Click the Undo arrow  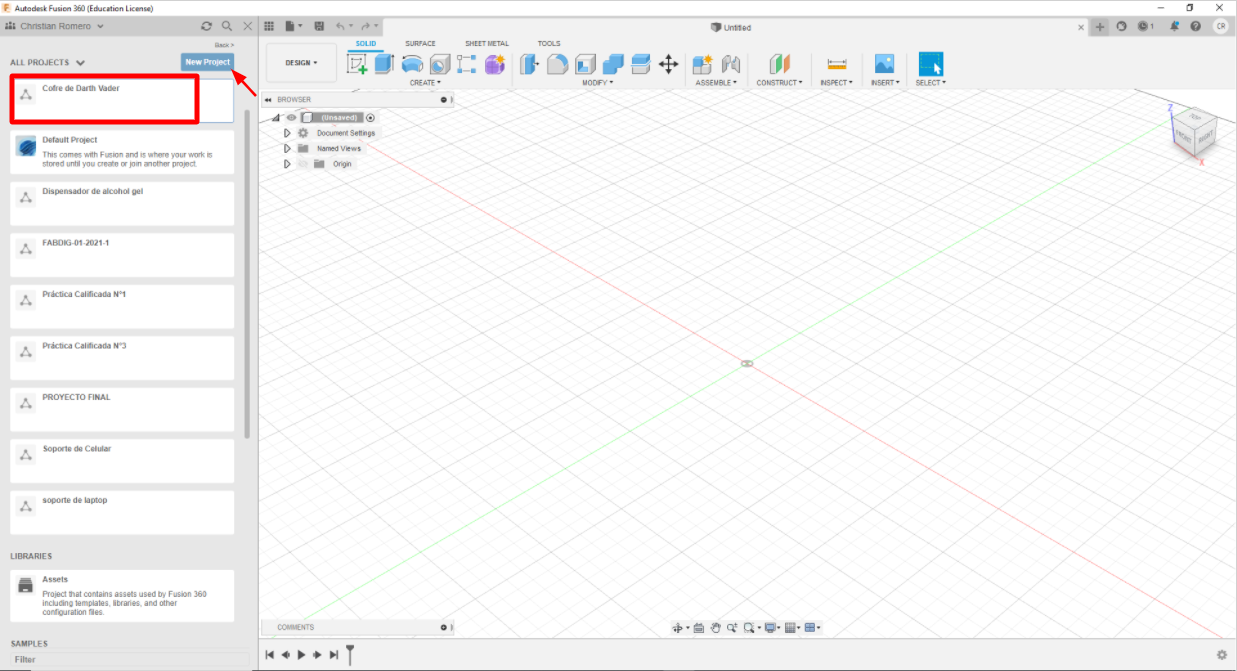341,26
